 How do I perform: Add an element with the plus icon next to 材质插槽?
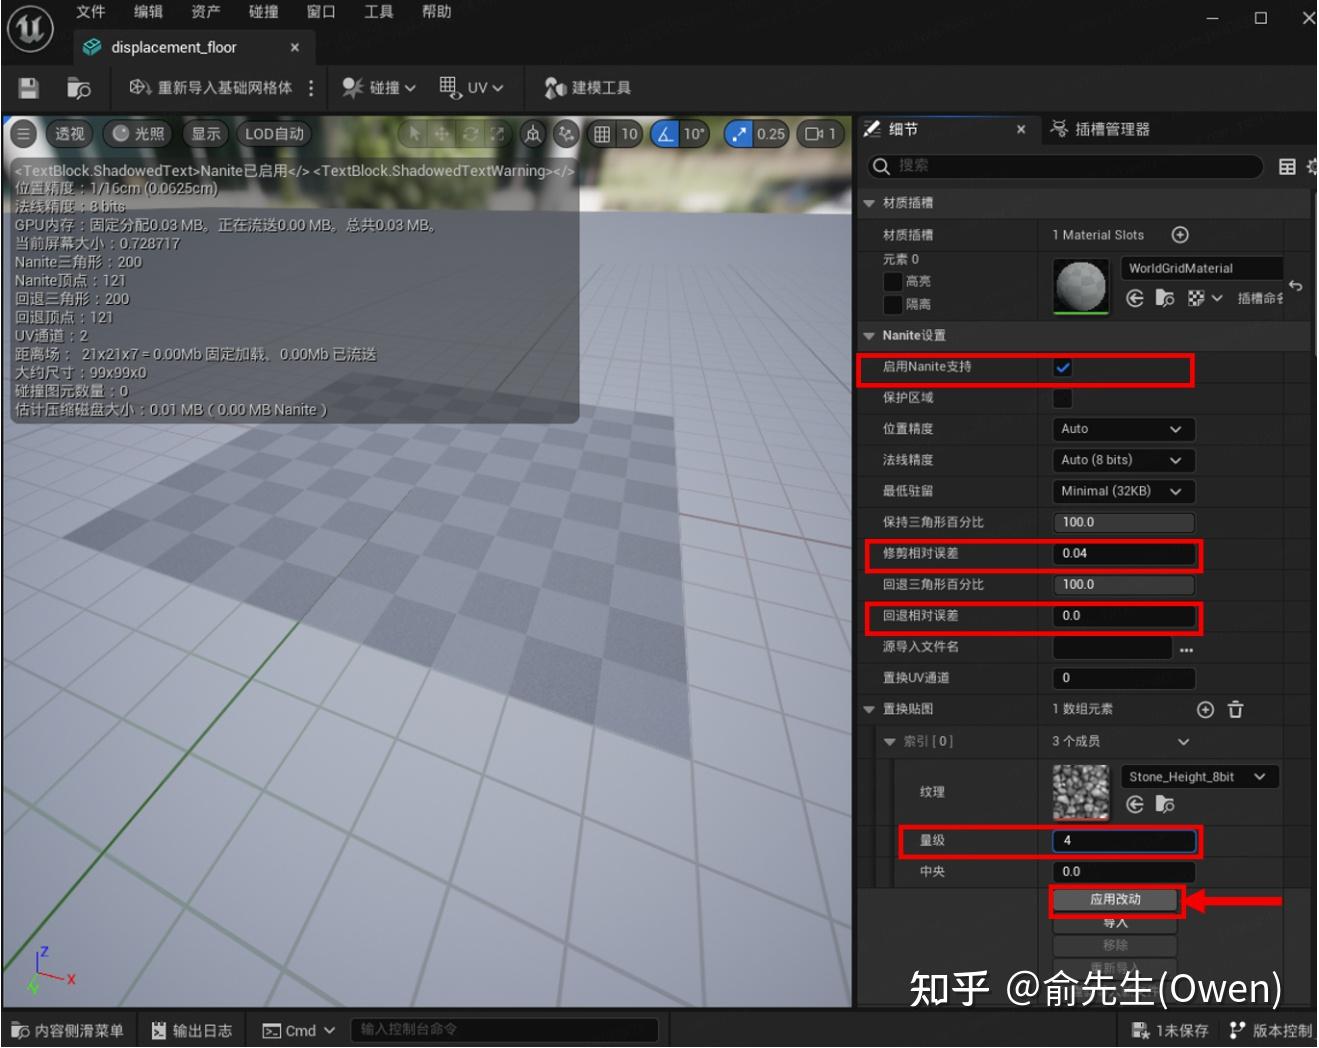coord(1180,234)
